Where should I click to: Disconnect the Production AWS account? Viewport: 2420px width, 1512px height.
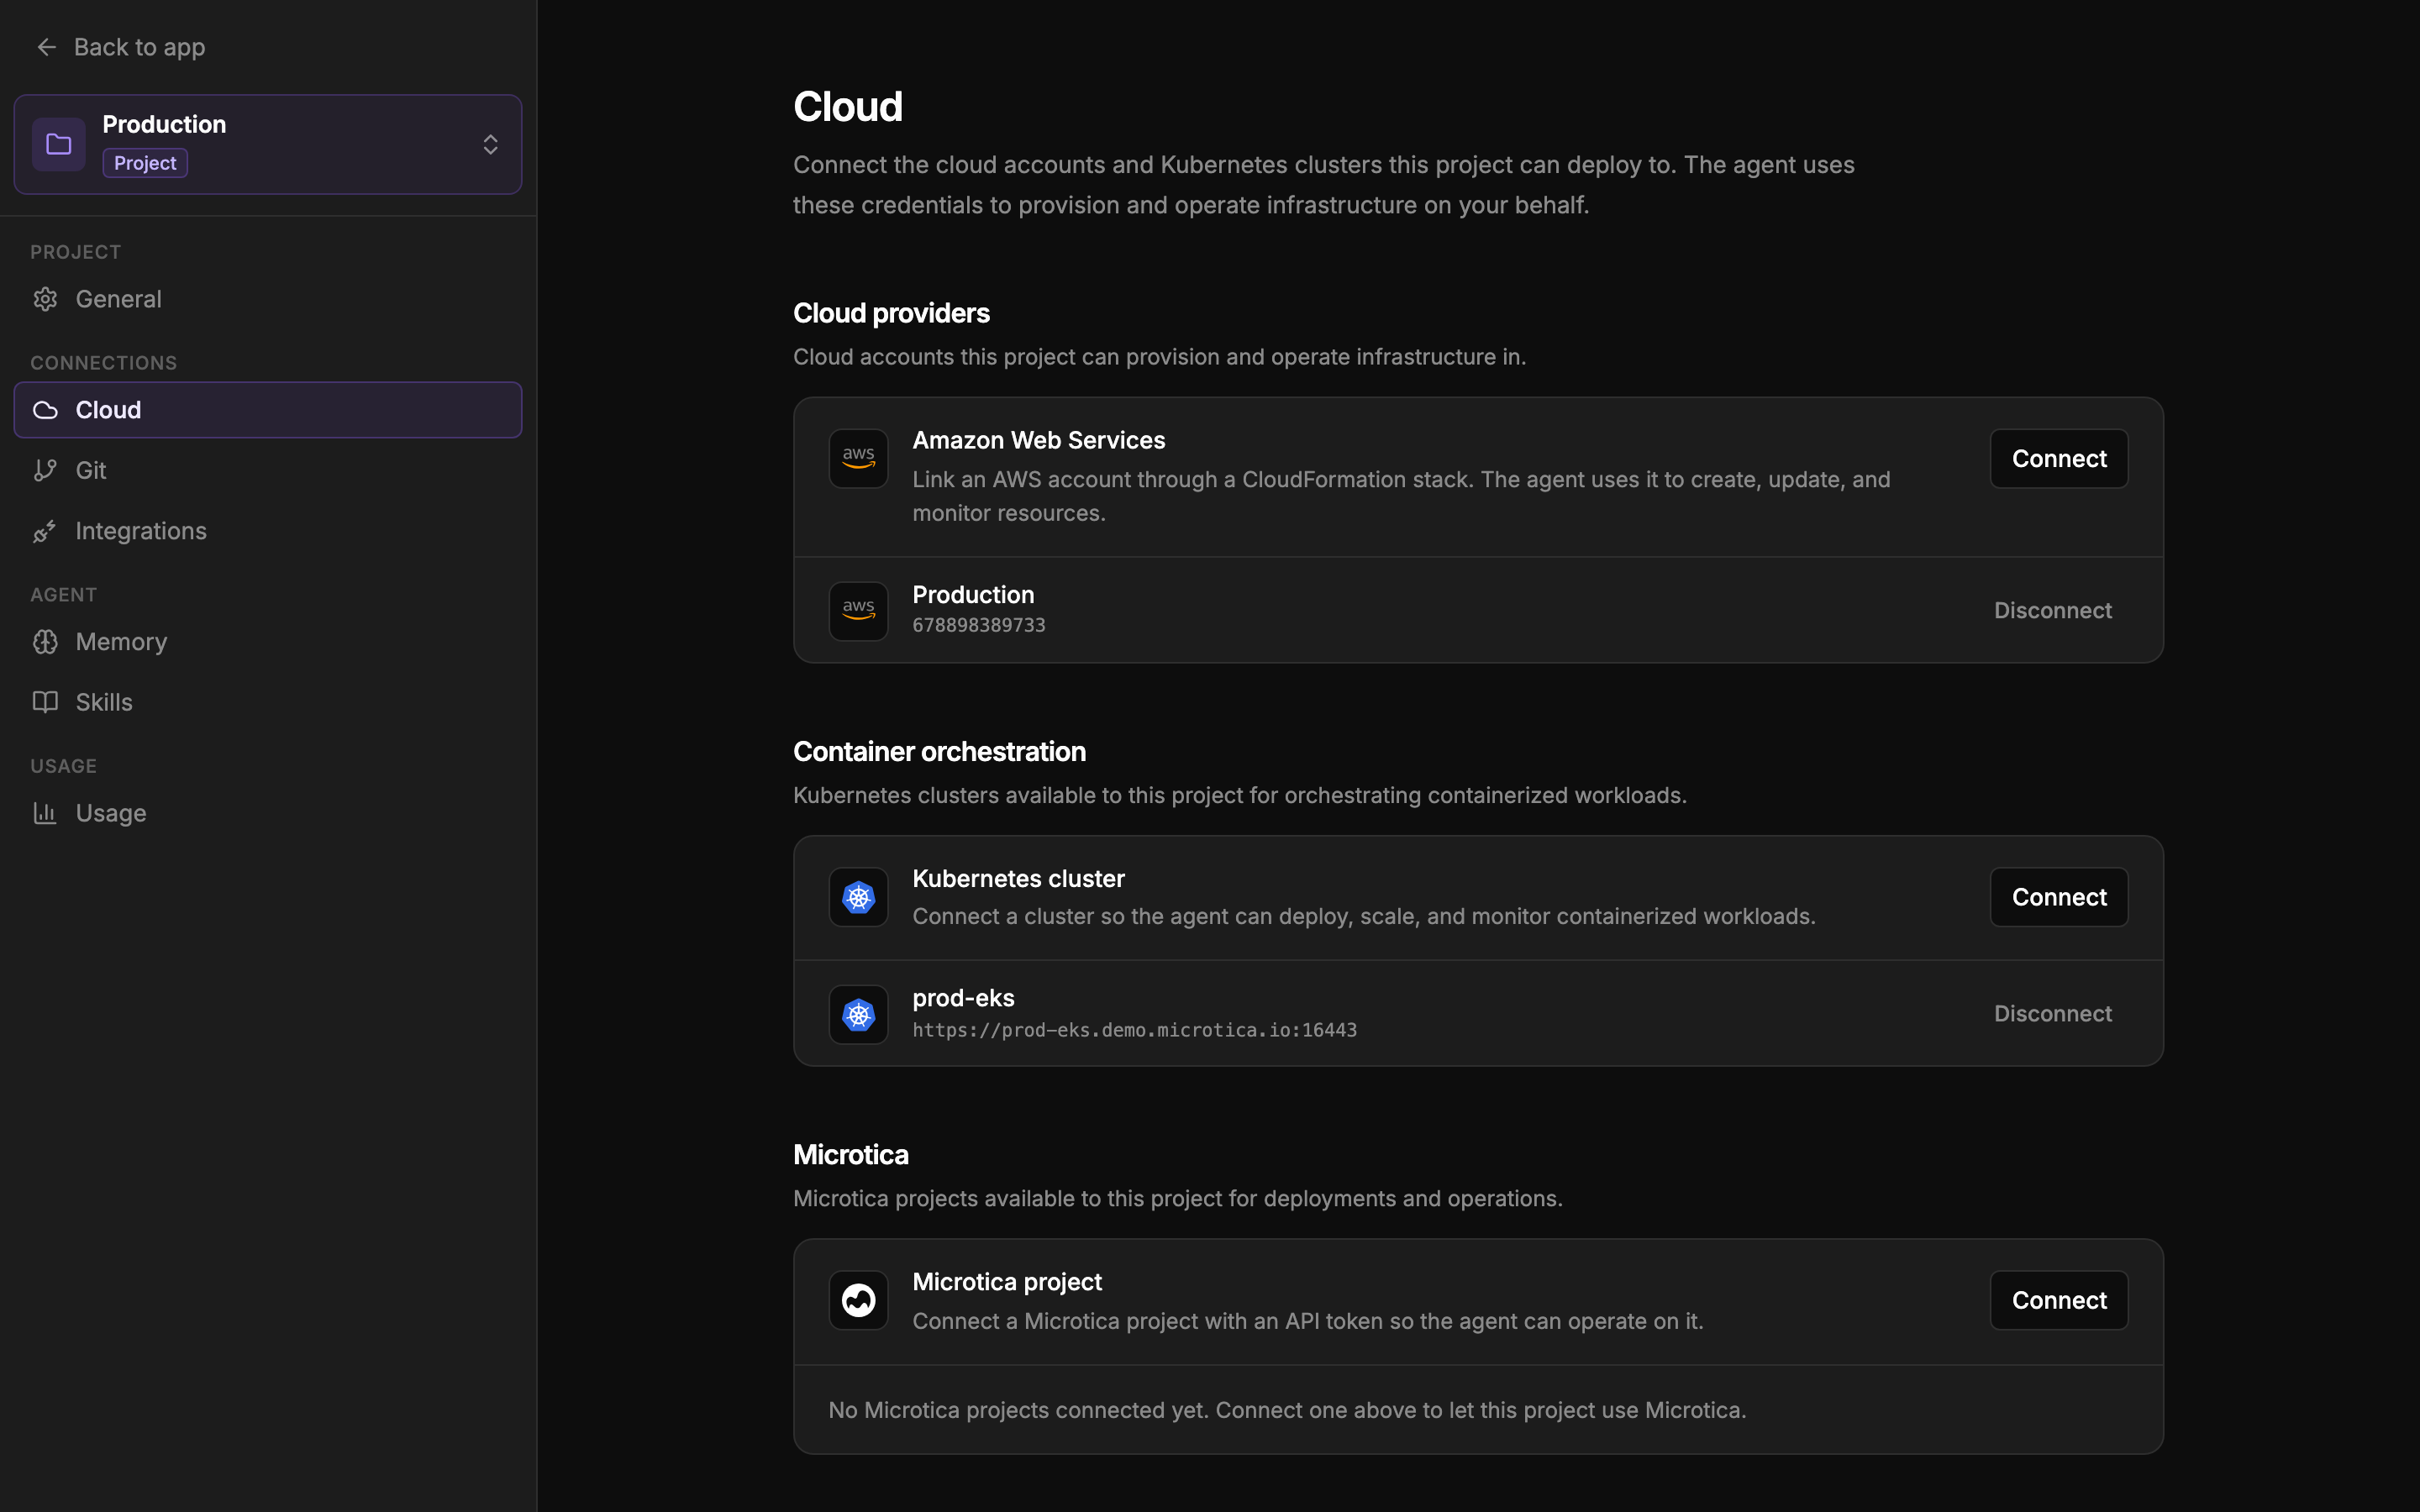click(x=2052, y=610)
